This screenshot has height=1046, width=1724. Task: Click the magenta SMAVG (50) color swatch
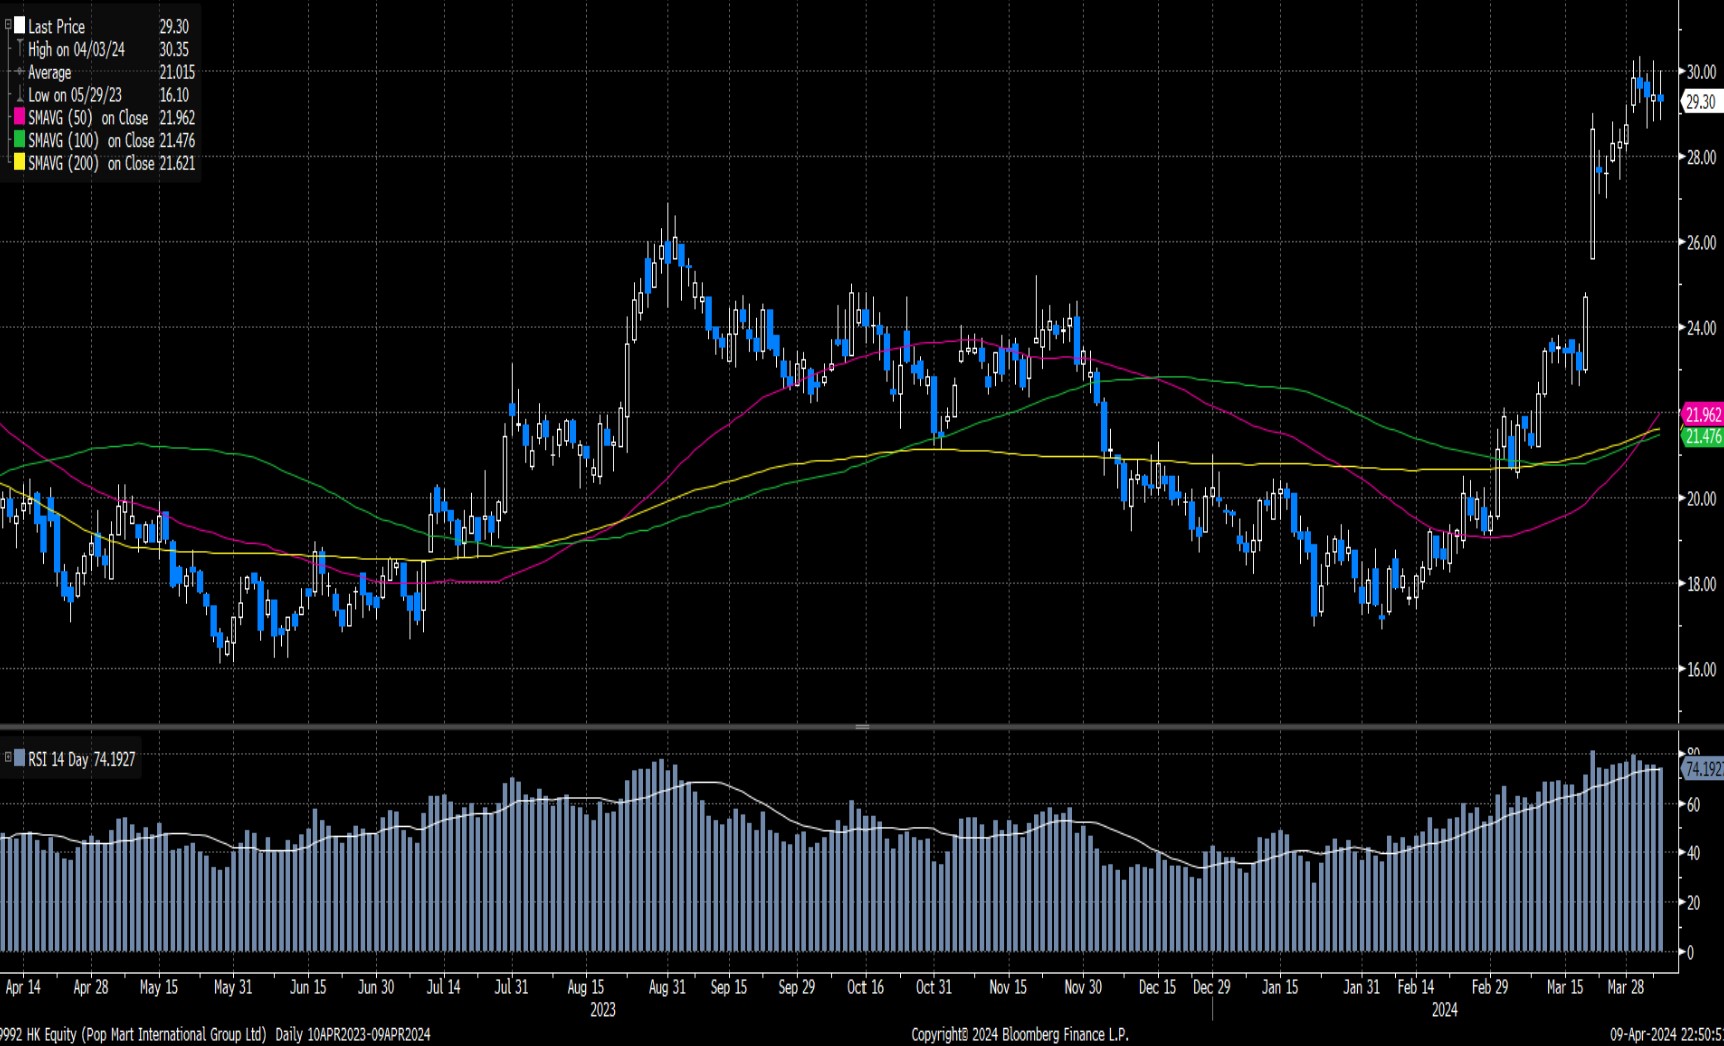[x=19, y=118]
